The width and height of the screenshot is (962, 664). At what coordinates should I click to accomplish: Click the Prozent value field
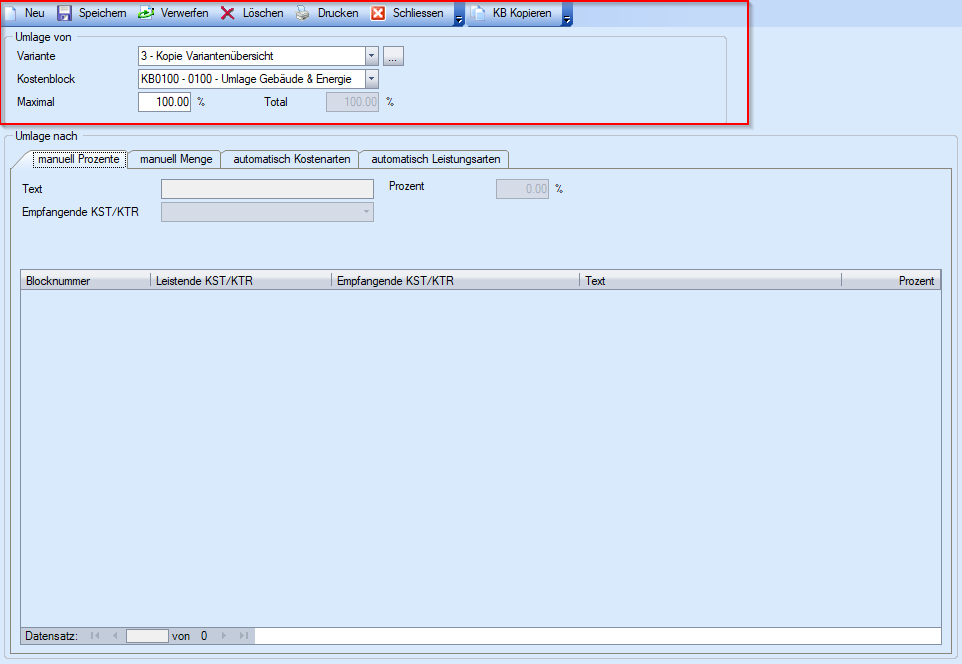[x=522, y=189]
